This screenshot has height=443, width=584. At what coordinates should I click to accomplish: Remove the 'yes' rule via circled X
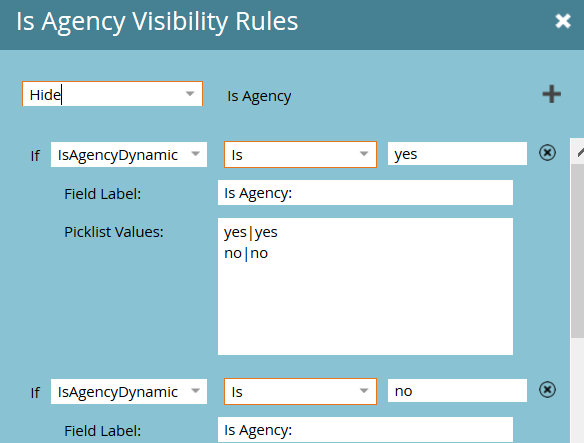[x=548, y=153]
